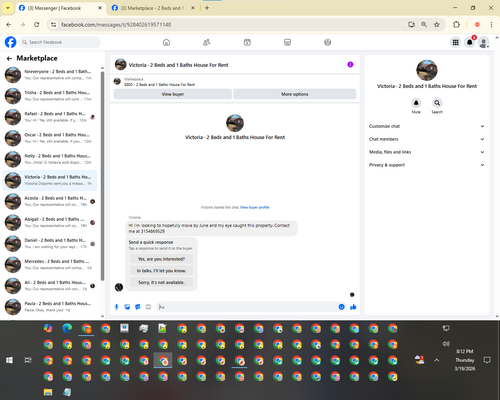Screen dimensions: 500x400
Task: Send quick reply In talks. I'll let you know.
Action: pos(161,271)
